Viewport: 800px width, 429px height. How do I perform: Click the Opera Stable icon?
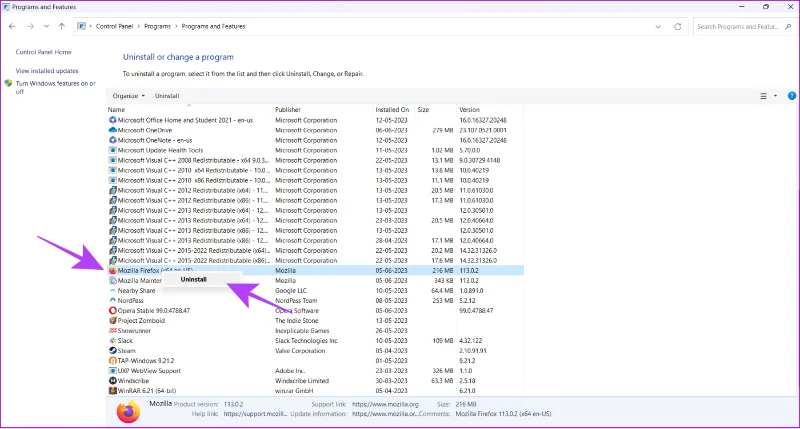pos(112,310)
